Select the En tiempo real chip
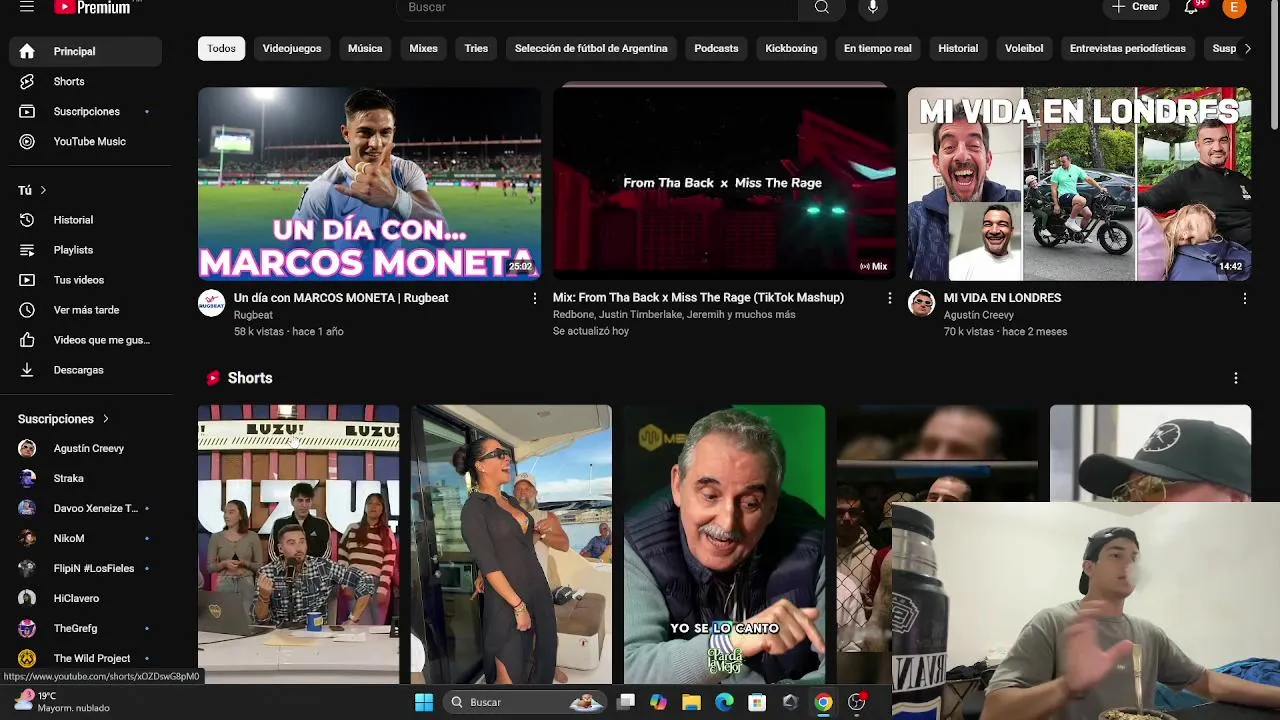 (x=878, y=48)
